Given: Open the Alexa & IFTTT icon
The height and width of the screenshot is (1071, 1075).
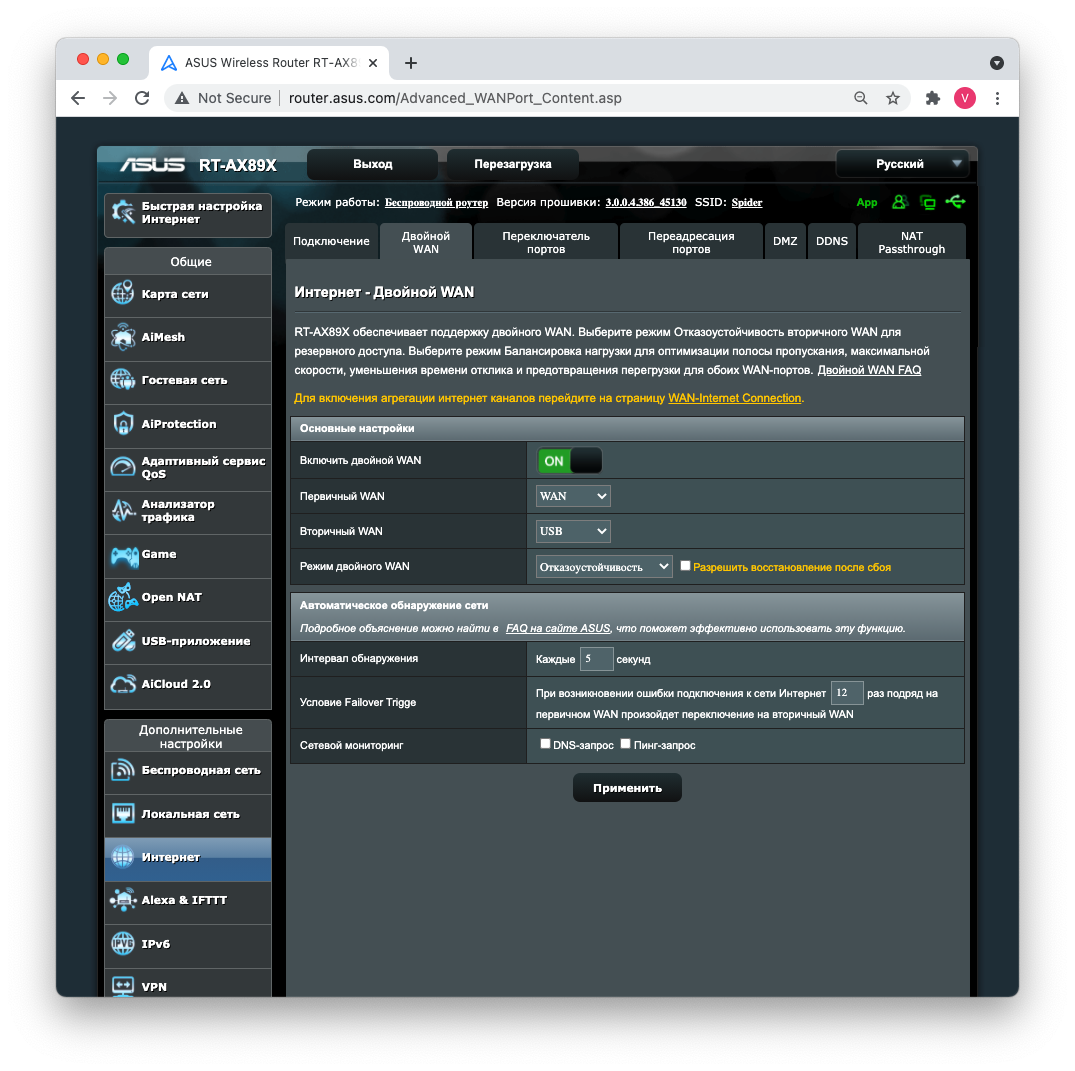Looking at the screenshot, I should (123, 900).
